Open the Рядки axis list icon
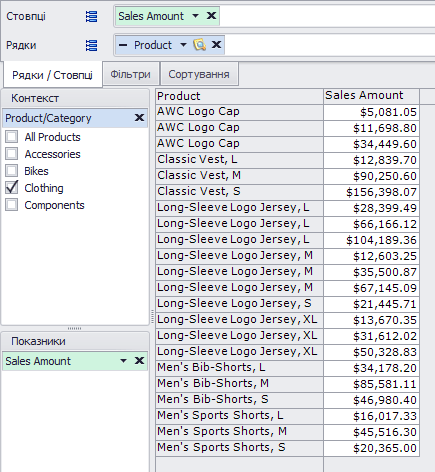 [x=91, y=45]
